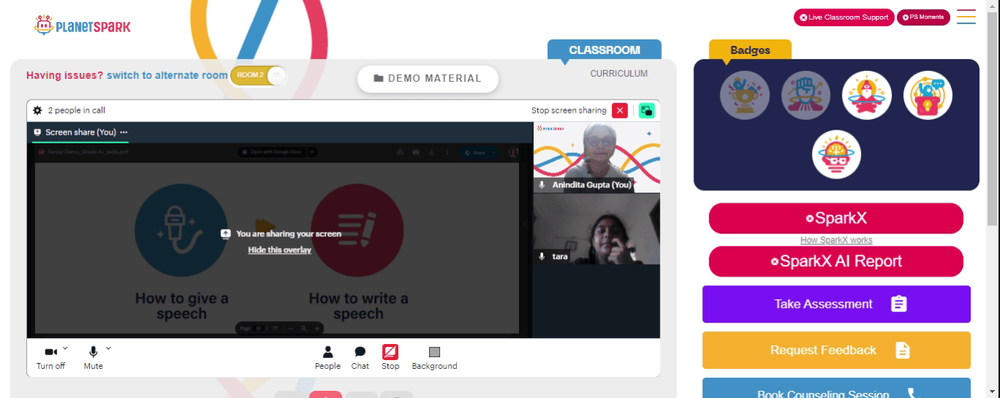This screenshot has height=398, width=1000.
Task: Click "2 people in call" text
Action: (77, 110)
